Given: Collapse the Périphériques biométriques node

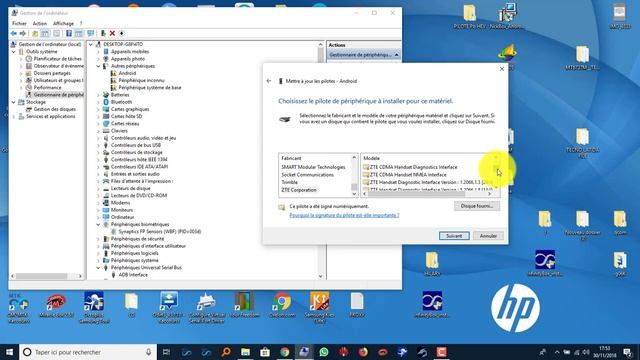Looking at the screenshot, I should tap(98, 224).
